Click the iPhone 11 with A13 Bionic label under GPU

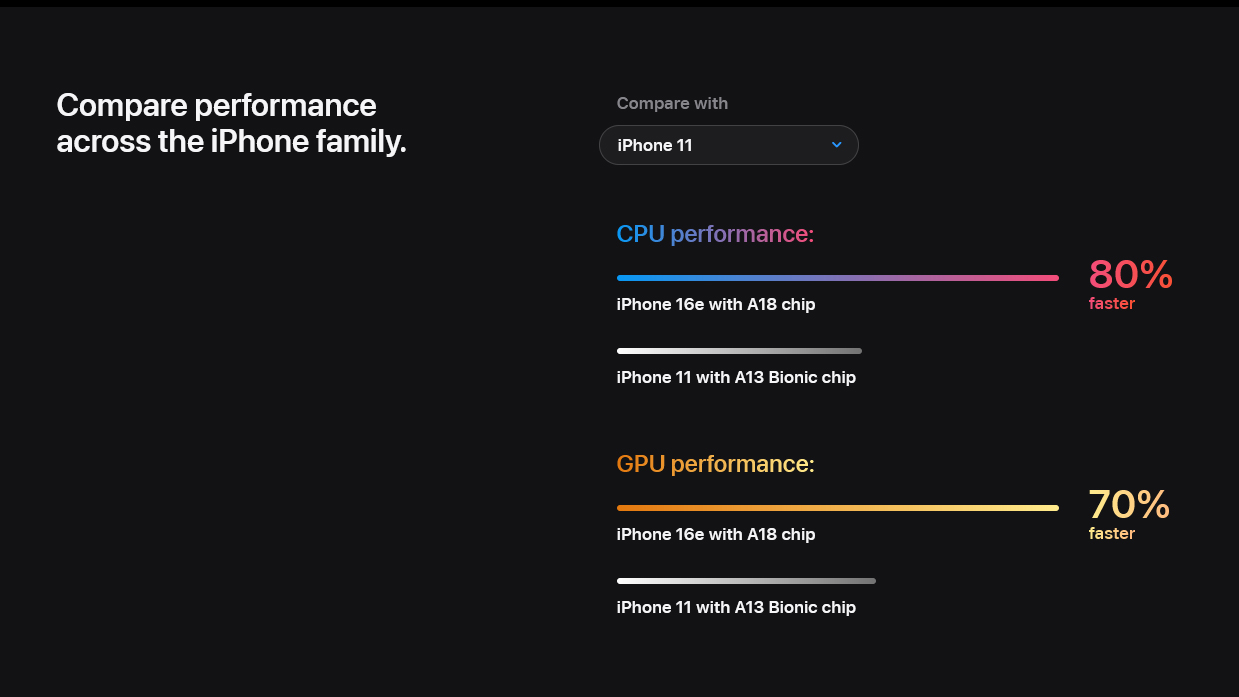[x=736, y=607]
